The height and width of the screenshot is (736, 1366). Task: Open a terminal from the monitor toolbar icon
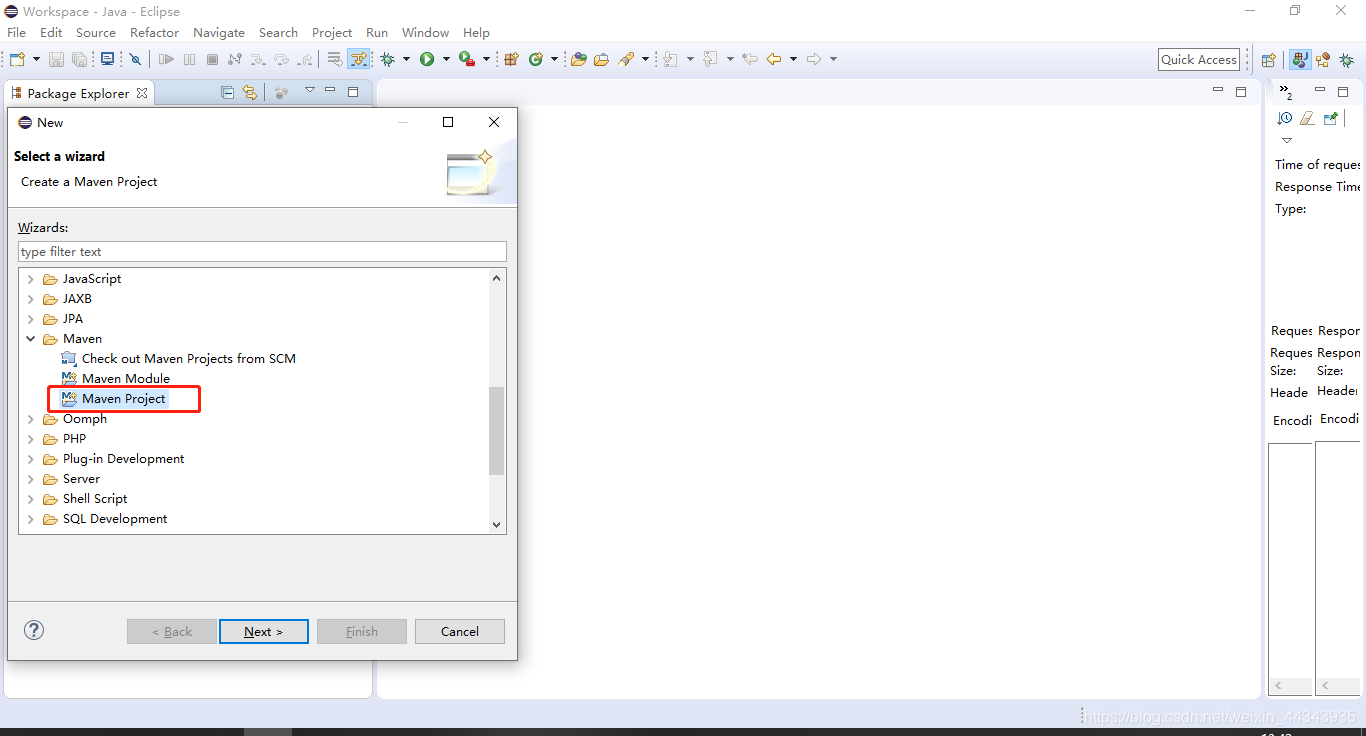107,59
